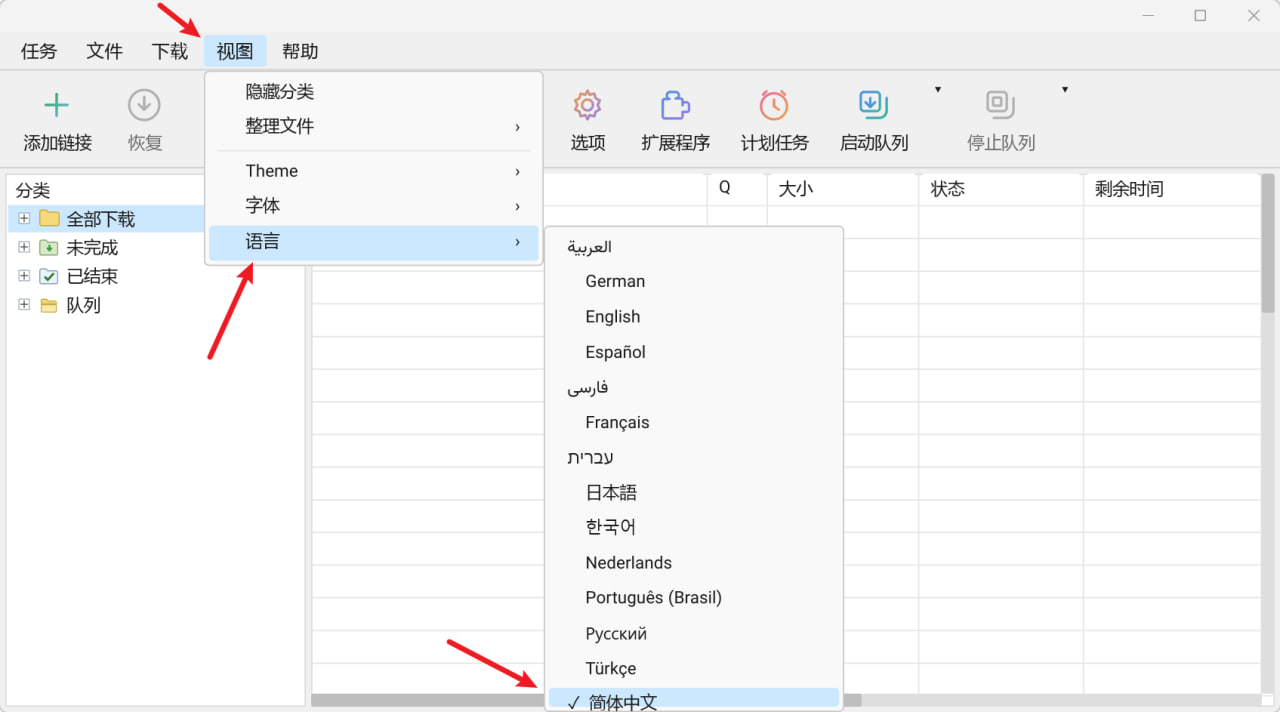Screen dimensions: 1280x712
Task: Click the 选项 toolbar label
Action: (x=588, y=143)
